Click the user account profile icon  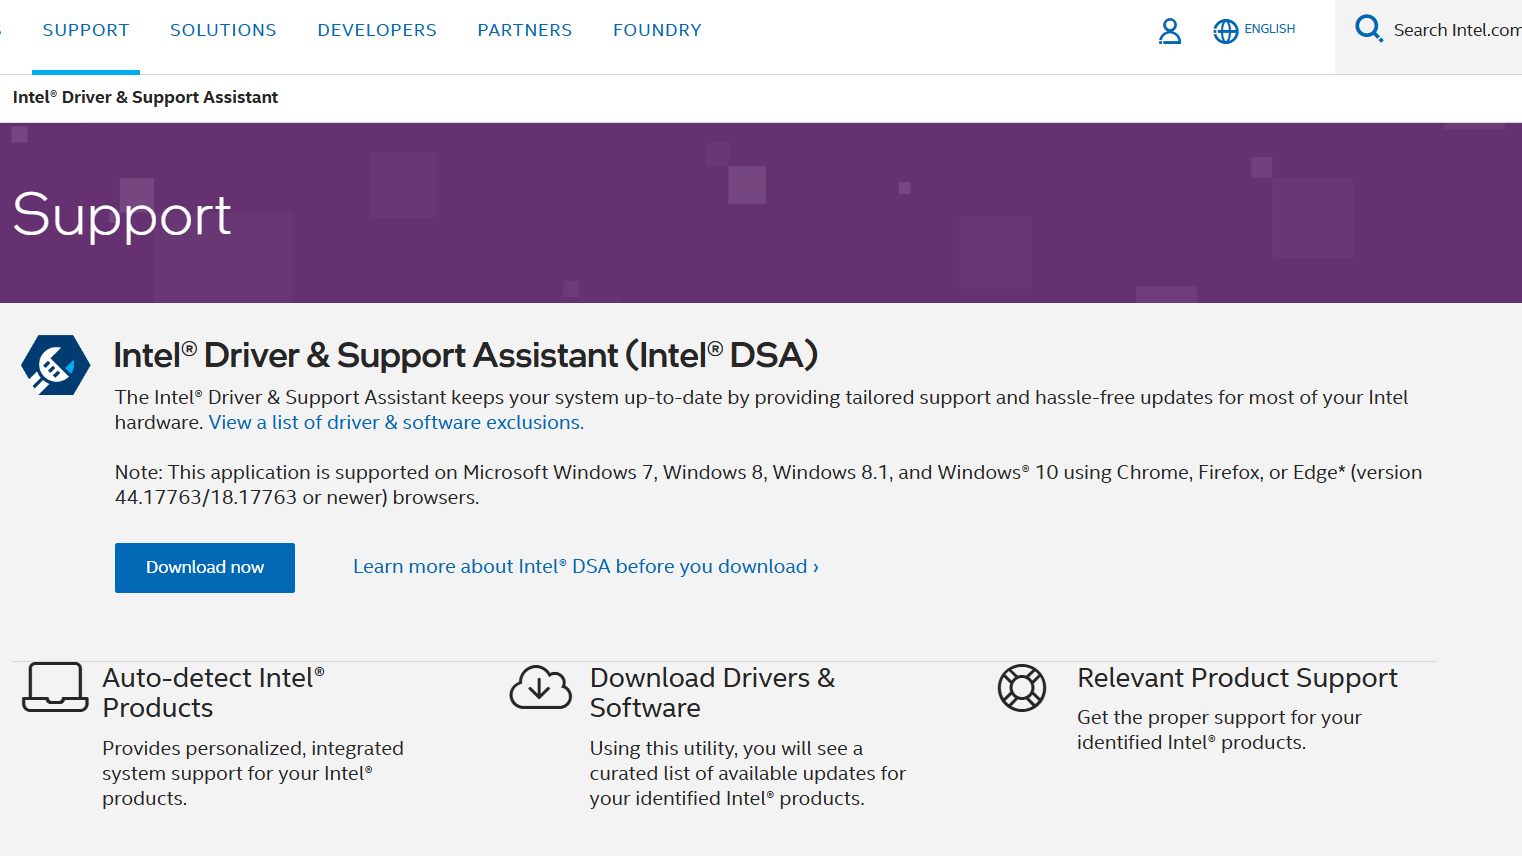pos(1169,32)
